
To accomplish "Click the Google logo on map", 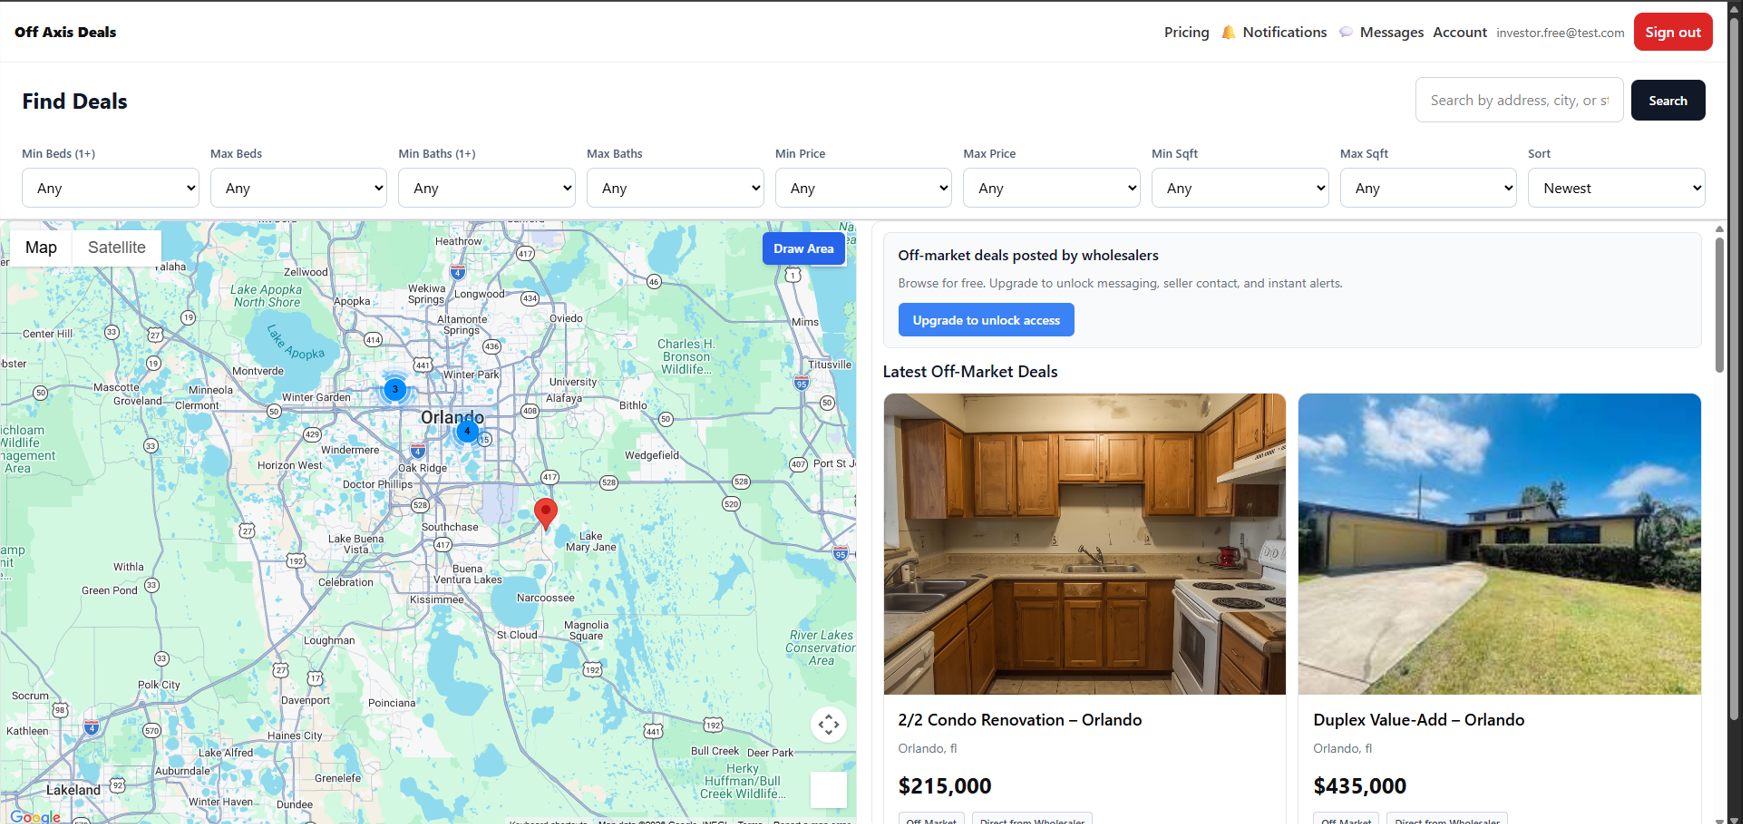I will pyautogui.click(x=35, y=816).
